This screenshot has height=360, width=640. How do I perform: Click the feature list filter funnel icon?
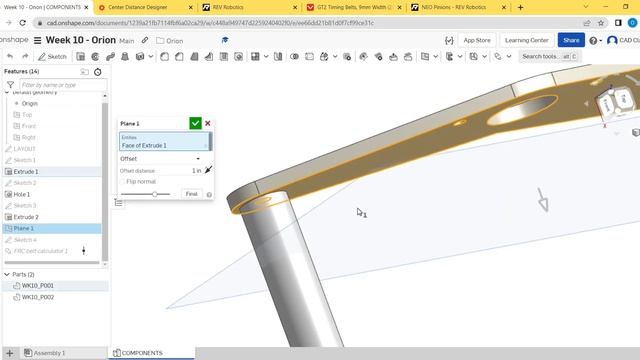tap(10, 85)
